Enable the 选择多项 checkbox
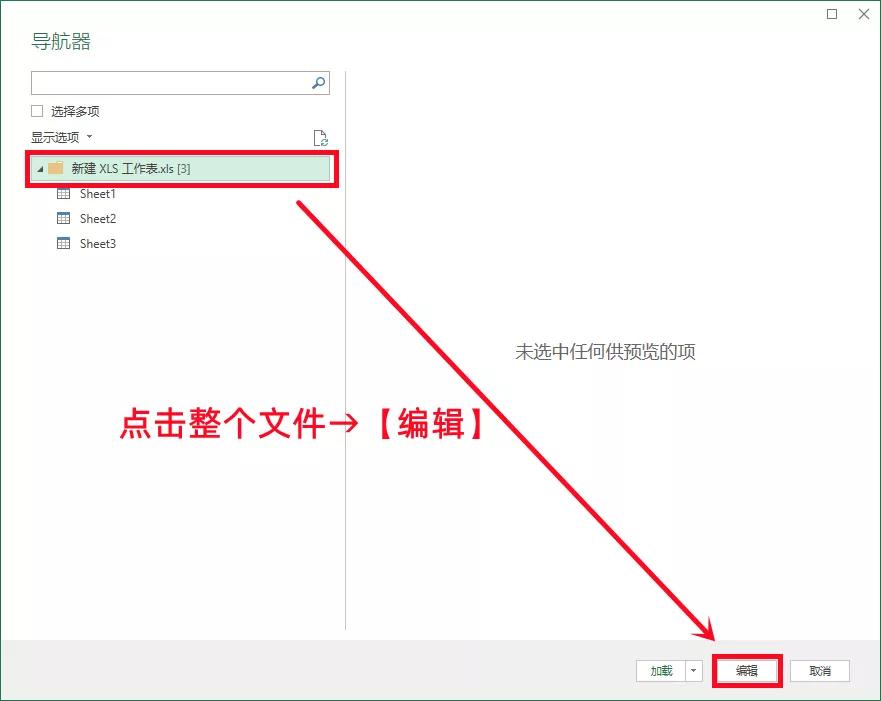 tap(37, 111)
